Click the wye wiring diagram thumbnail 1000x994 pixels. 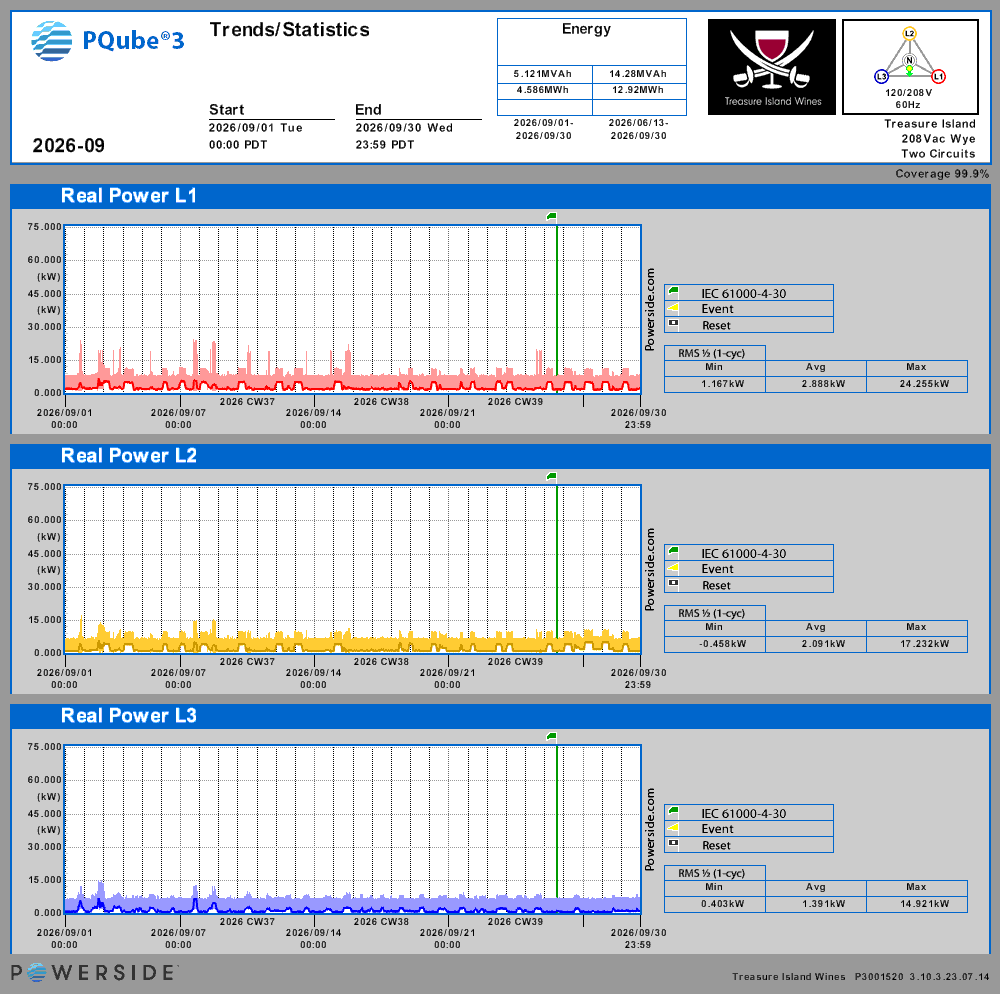click(x=910, y=67)
